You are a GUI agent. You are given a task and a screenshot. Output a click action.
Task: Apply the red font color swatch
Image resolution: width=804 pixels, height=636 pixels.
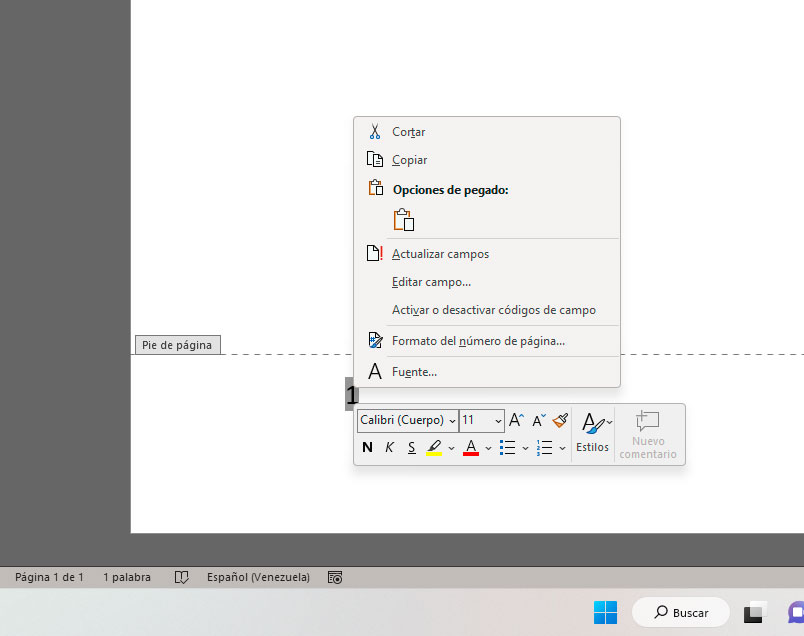[x=471, y=447]
